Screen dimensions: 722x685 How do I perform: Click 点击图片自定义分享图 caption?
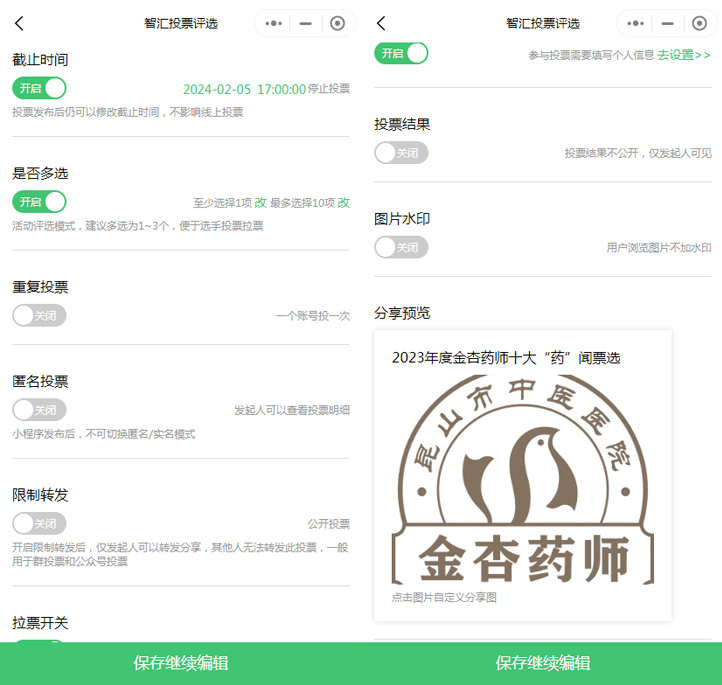(444, 598)
